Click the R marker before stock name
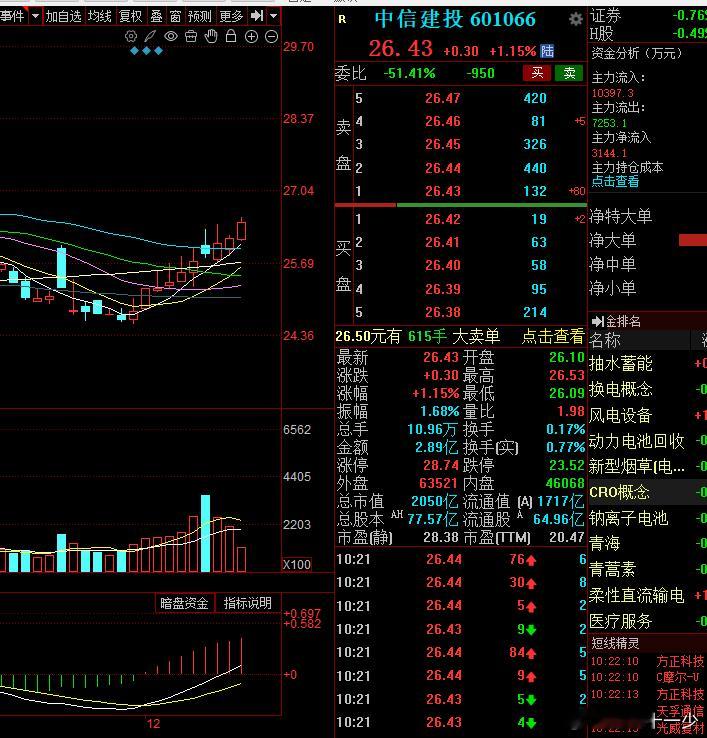This screenshot has height=738, width=707. point(342,19)
